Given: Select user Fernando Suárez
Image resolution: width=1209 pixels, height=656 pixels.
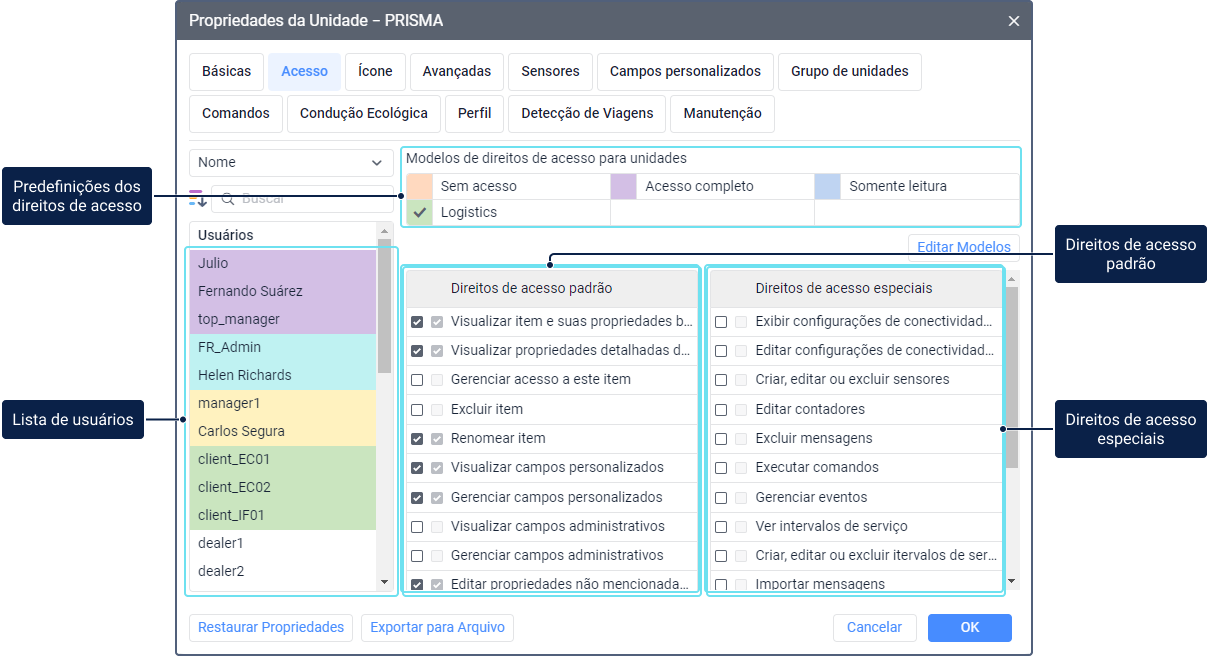Looking at the screenshot, I should click(283, 292).
